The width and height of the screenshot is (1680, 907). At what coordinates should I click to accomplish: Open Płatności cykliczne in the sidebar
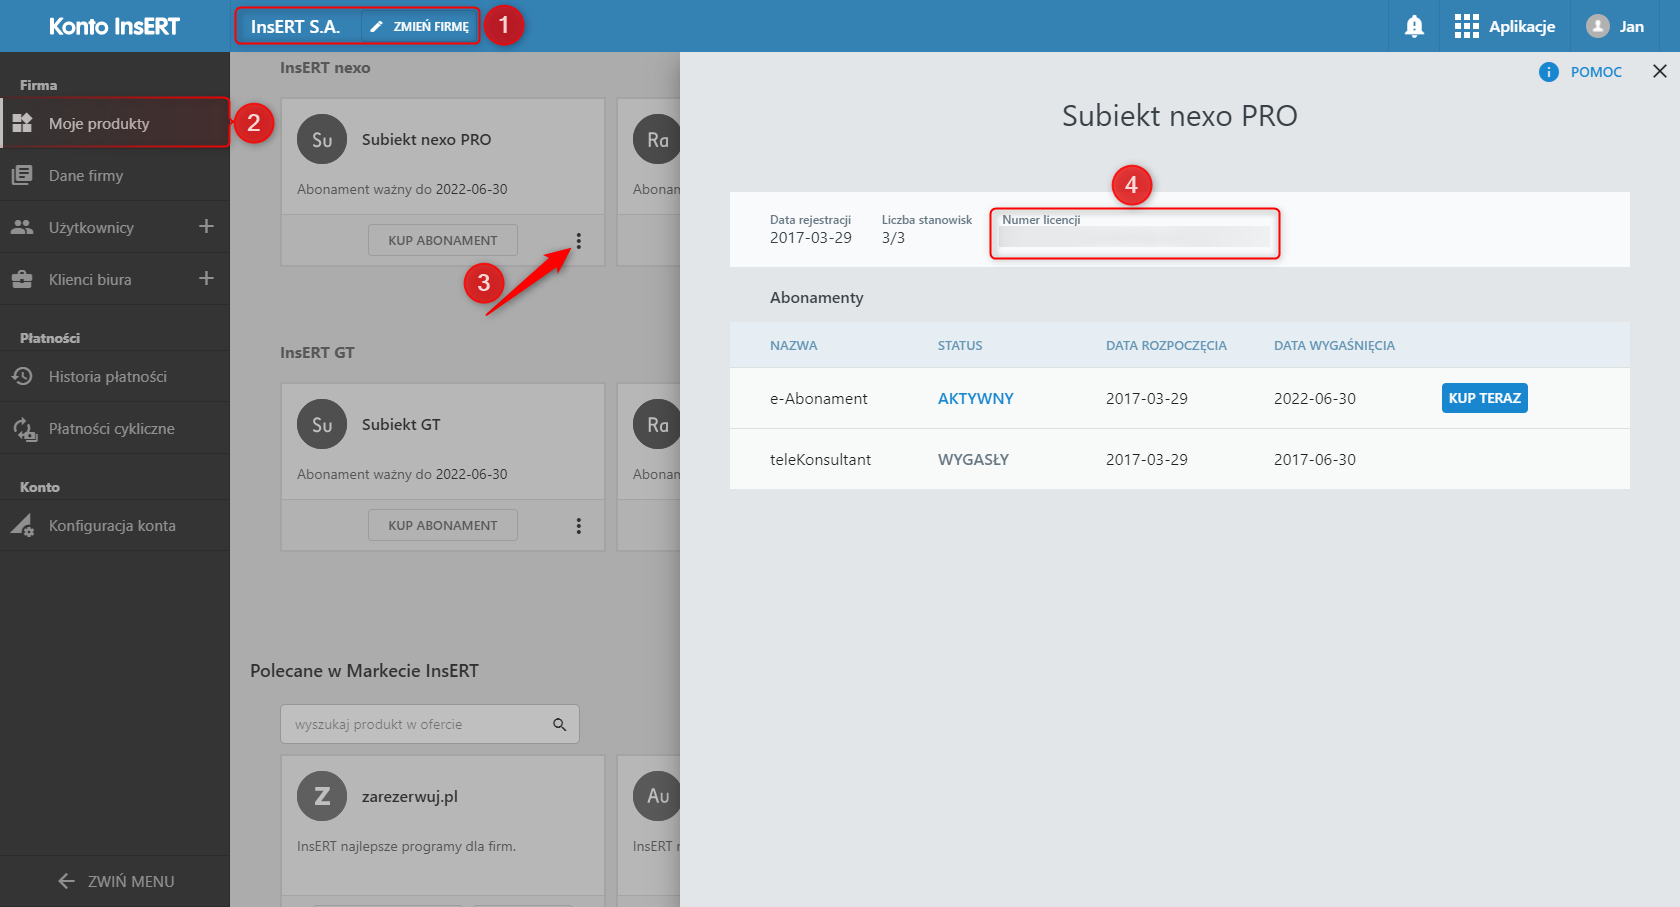[115, 428]
